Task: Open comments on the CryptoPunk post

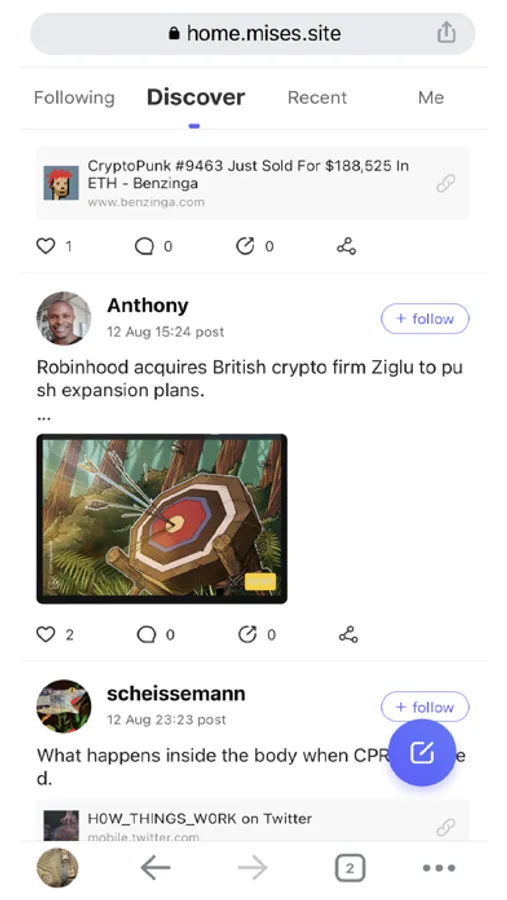Action: coord(144,246)
